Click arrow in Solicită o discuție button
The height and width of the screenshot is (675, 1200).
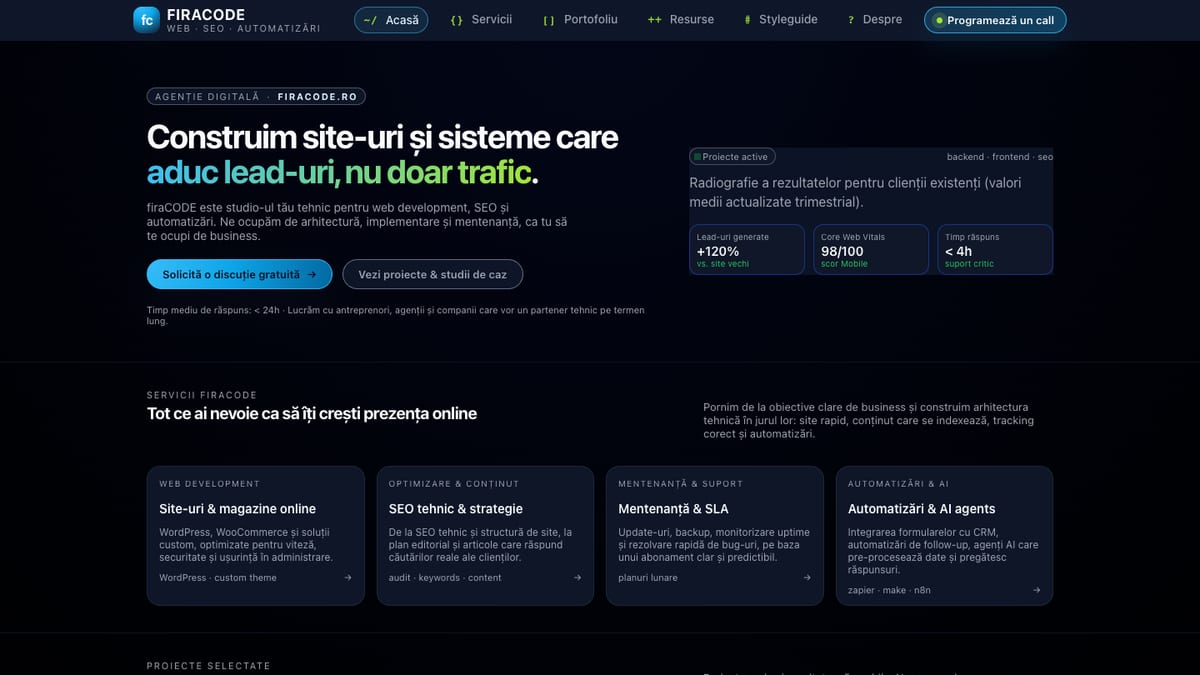point(312,274)
